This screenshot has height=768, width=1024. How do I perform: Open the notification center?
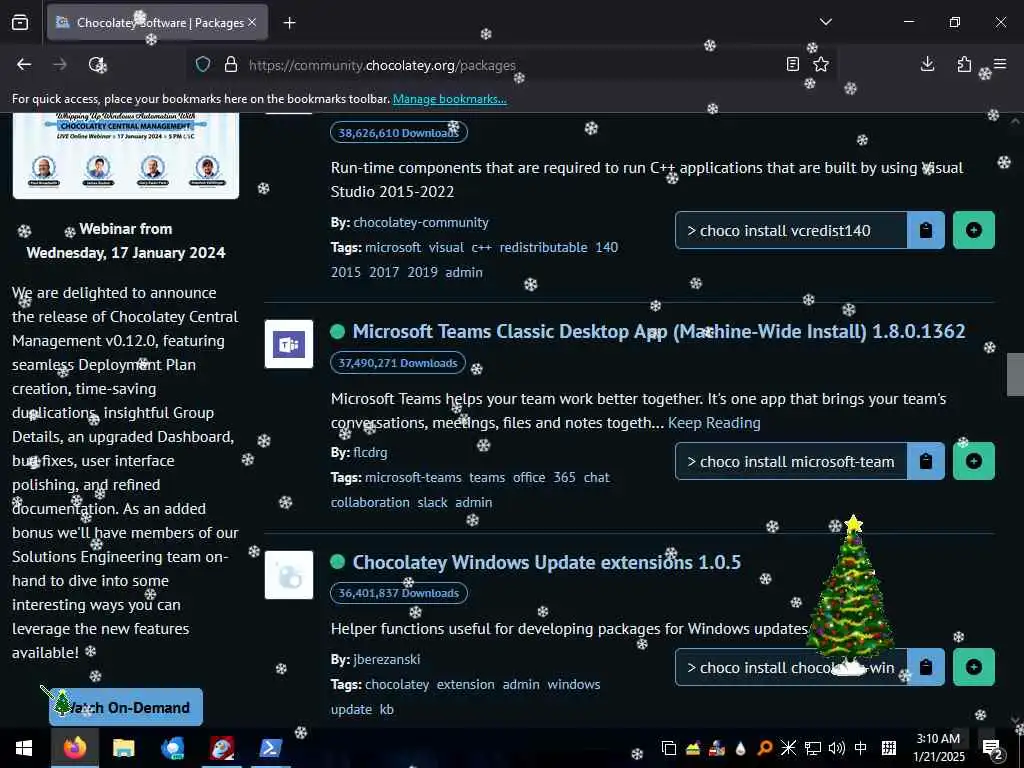click(992, 749)
